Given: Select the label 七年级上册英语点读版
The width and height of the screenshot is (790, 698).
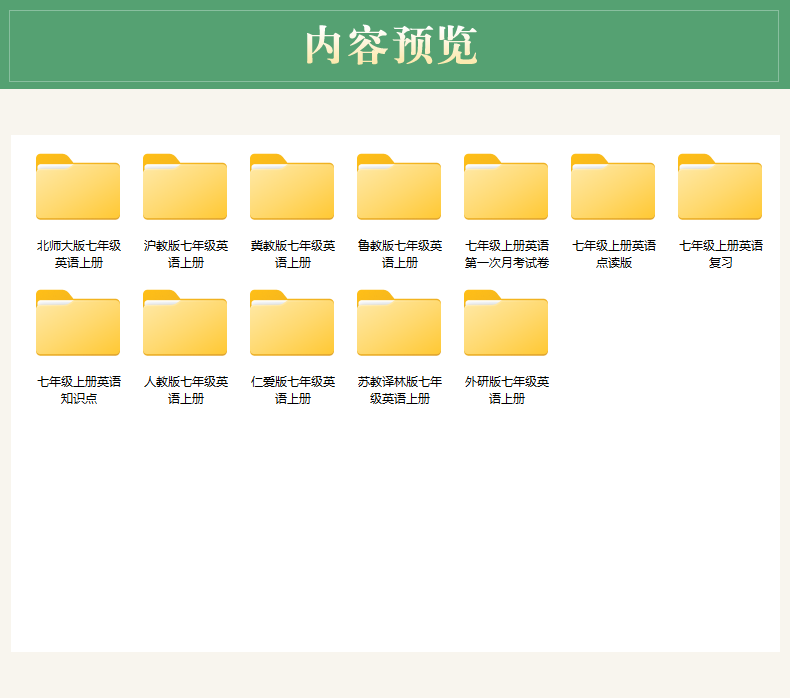Looking at the screenshot, I should click(614, 254).
